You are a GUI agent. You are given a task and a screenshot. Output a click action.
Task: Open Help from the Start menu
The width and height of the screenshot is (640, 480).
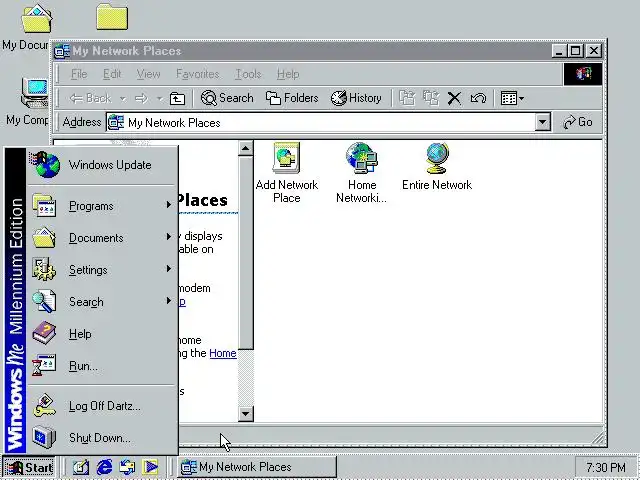click(x=102, y=333)
